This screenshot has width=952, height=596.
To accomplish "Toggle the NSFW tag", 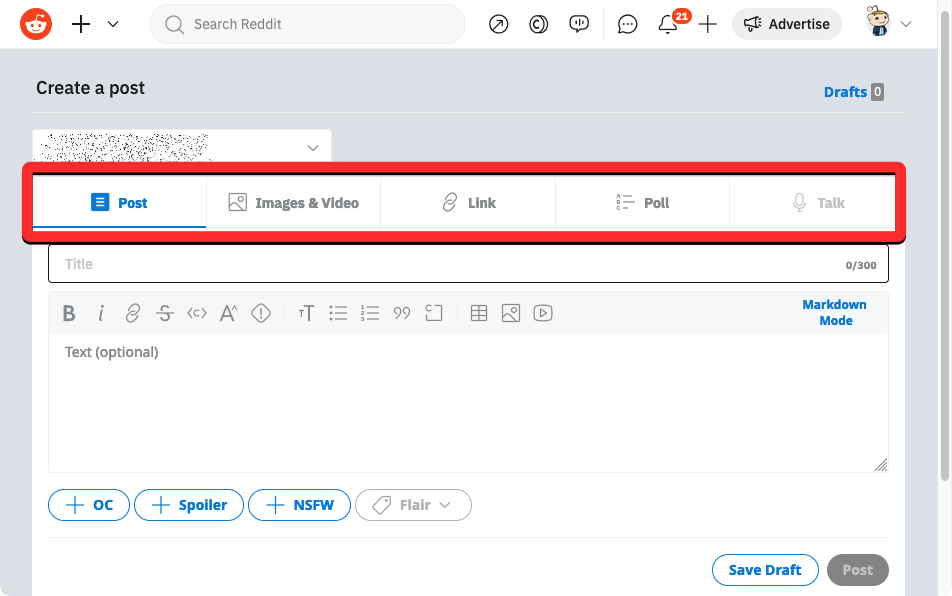I will pyautogui.click(x=299, y=505).
